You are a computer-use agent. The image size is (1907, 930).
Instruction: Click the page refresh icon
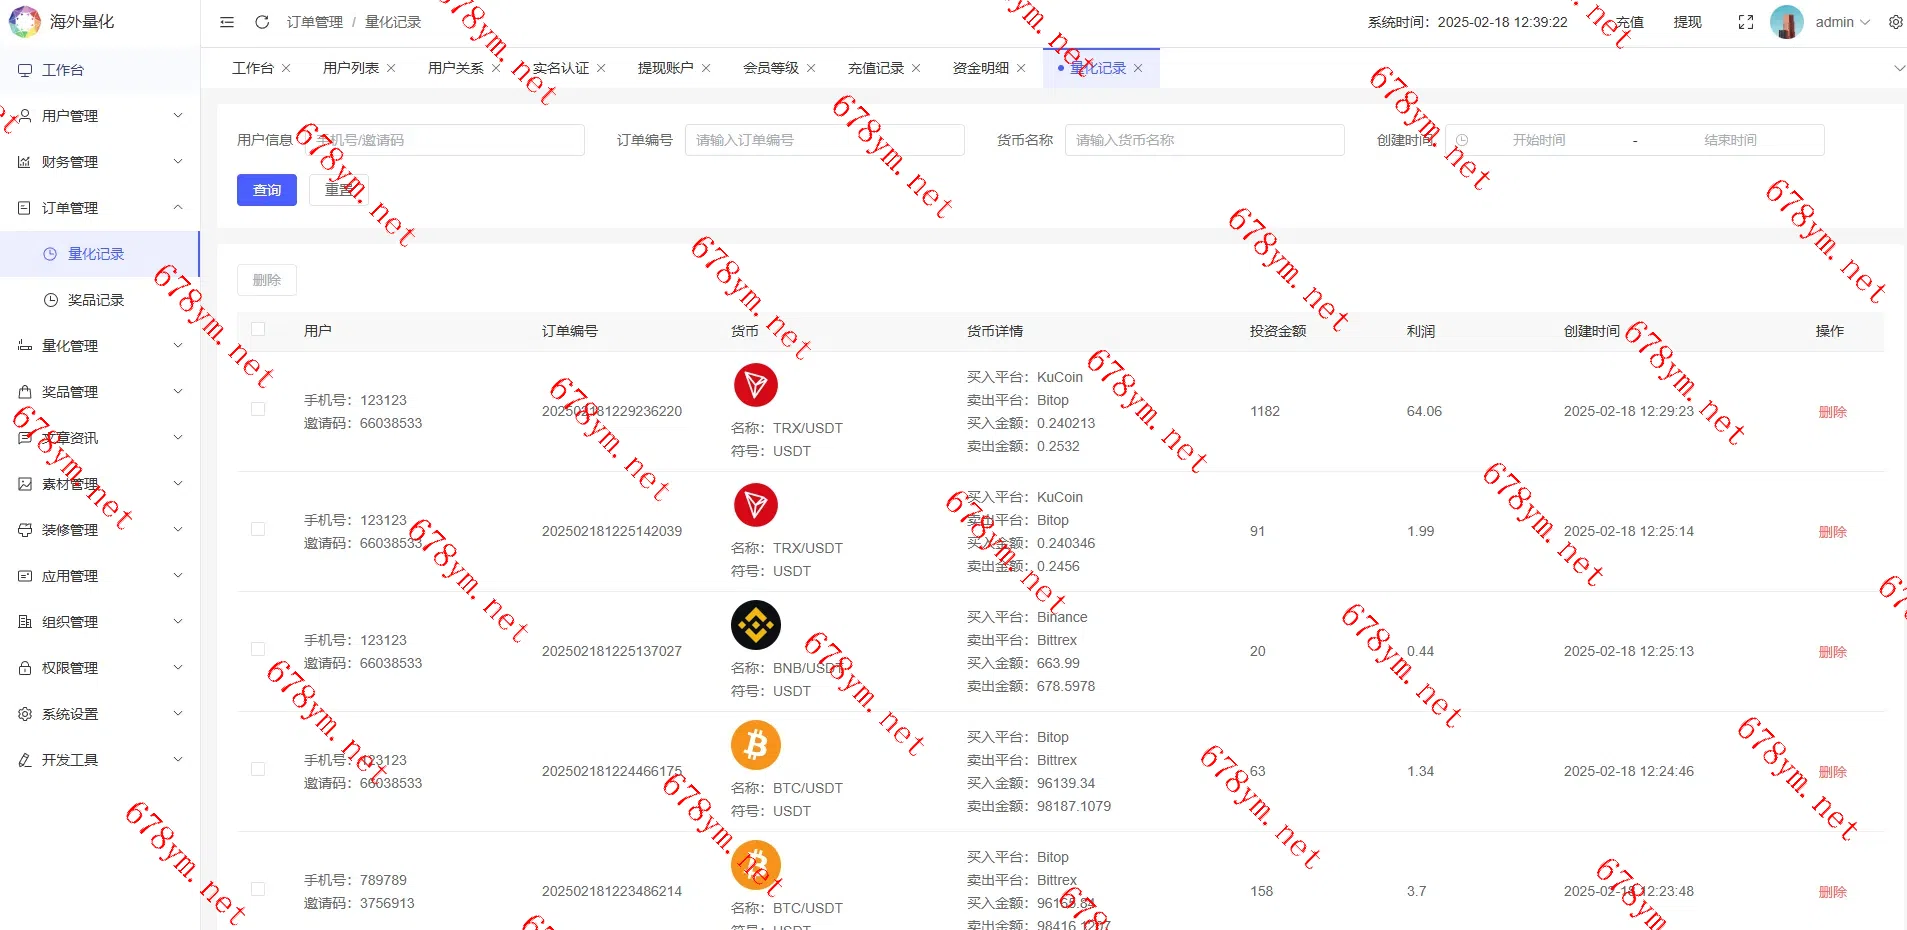pyautogui.click(x=262, y=22)
